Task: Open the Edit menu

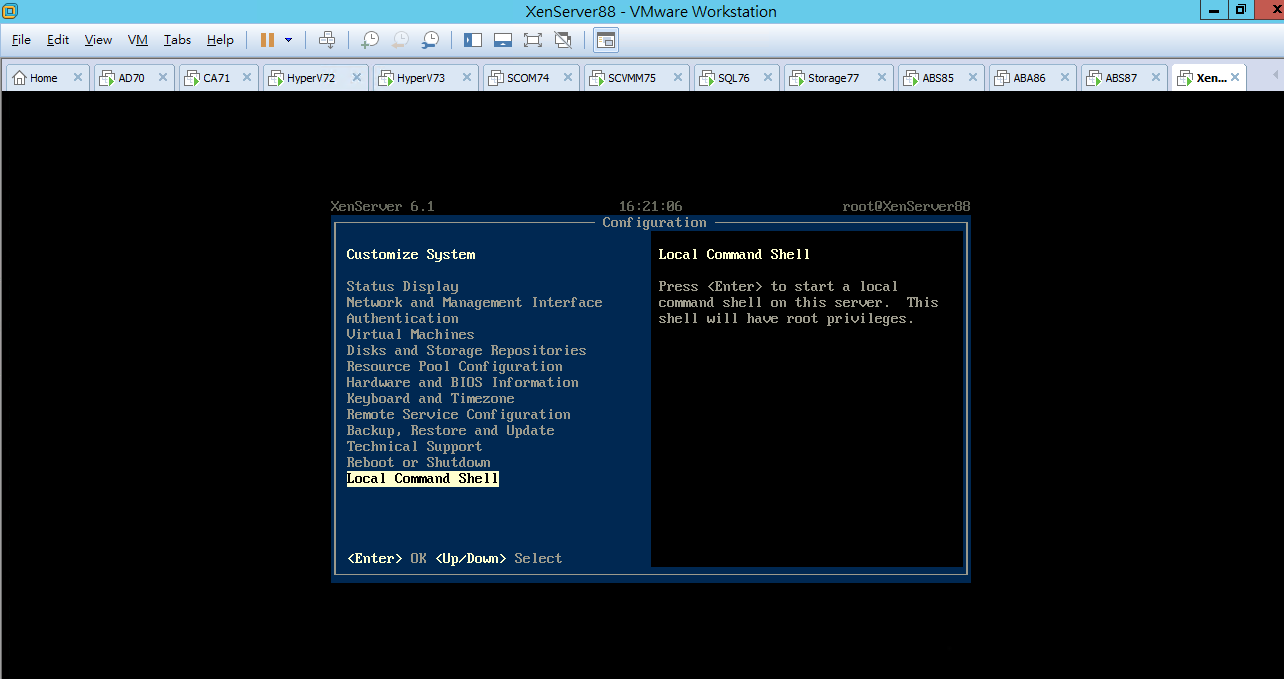Action: pyautogui.click(x=58, y=40)
